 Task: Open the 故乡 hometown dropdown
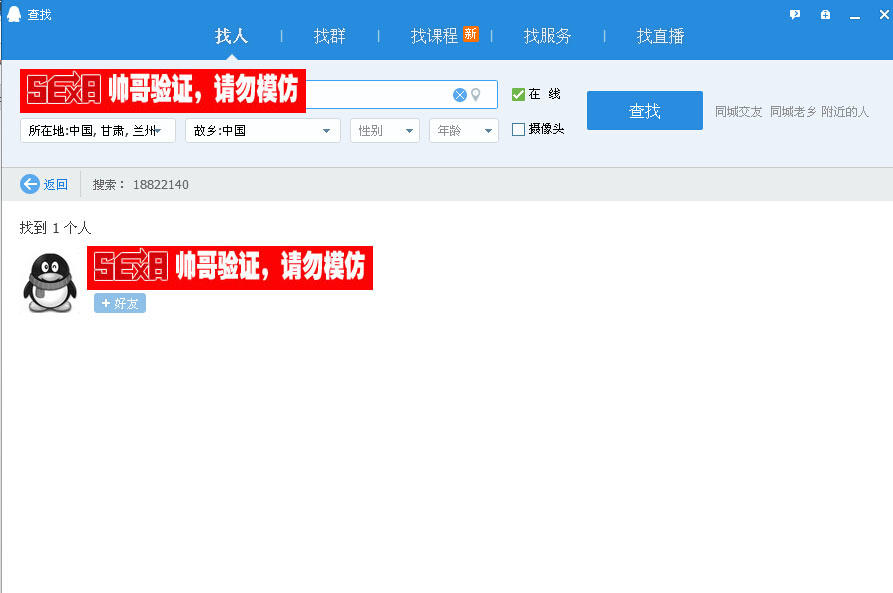pyautogui.click(x=262, y=129)
